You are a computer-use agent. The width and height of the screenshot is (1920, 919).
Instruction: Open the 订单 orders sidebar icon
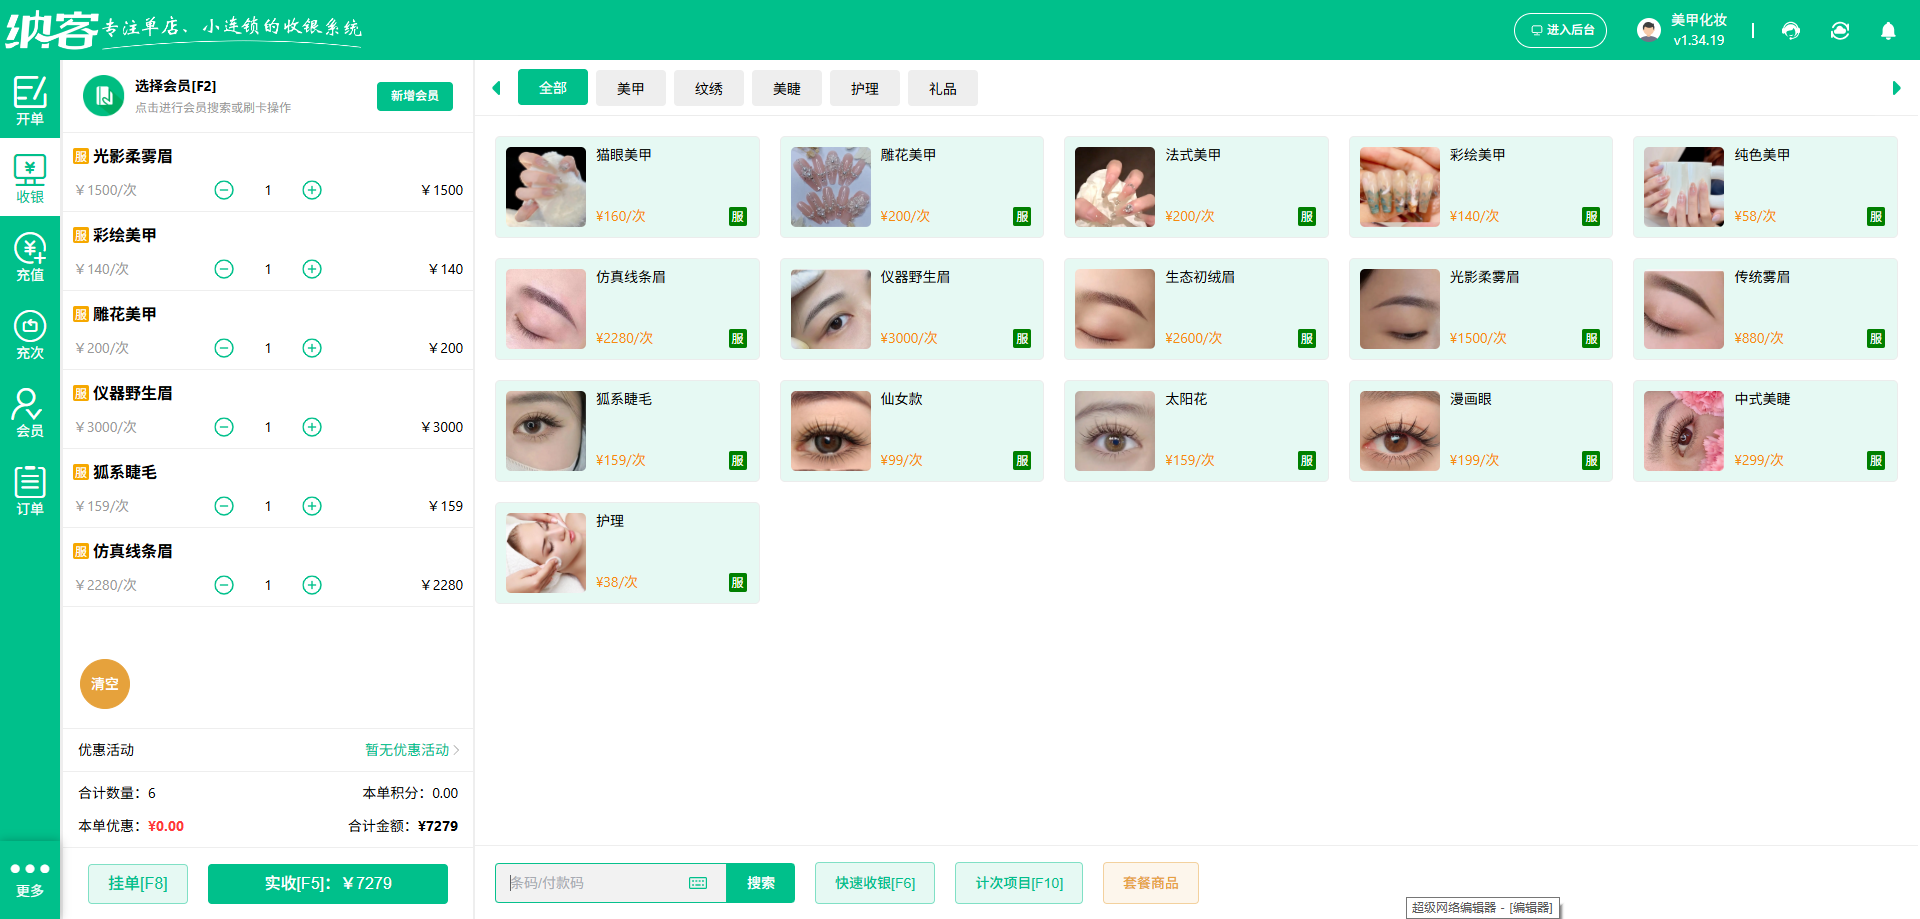point(29,490)
